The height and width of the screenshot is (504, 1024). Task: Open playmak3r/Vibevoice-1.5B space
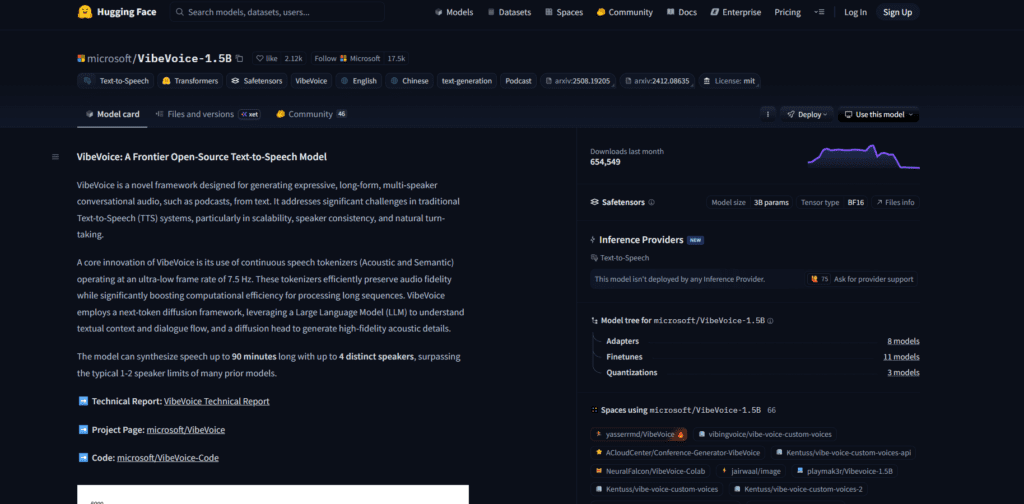tap(844, 471)
